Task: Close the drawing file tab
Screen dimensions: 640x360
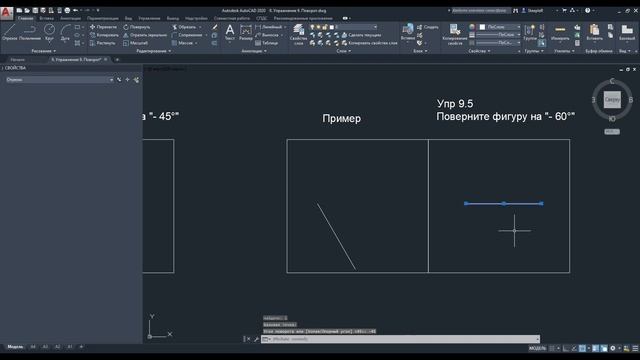Action: coord(105,60)
